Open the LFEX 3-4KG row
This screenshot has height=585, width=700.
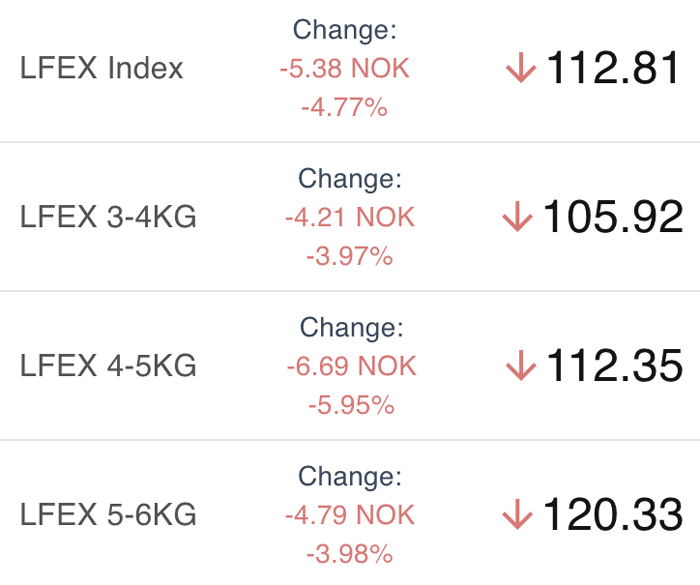click(x=350, y=217)
